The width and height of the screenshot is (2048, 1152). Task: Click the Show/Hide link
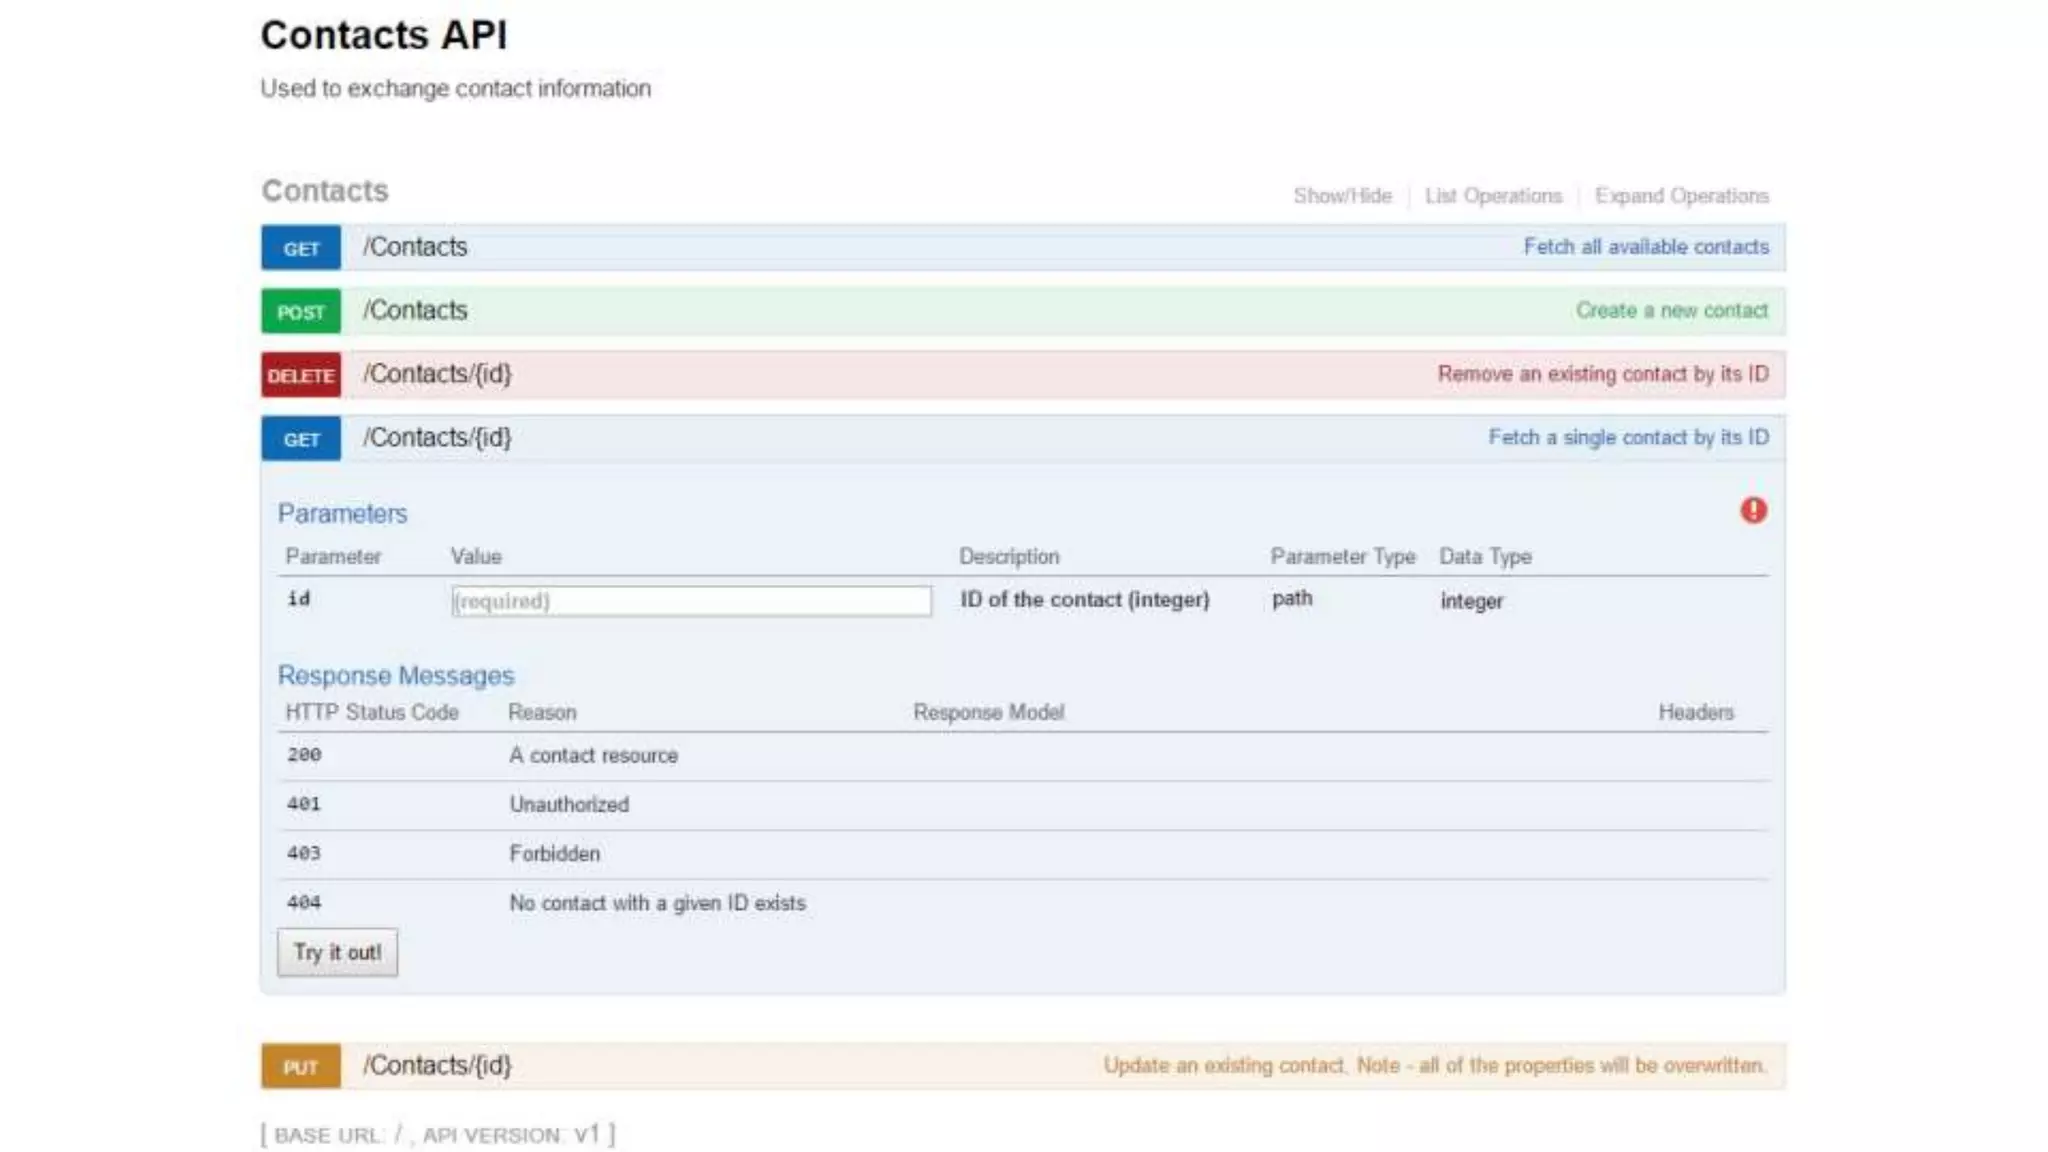click(1342, 196)
